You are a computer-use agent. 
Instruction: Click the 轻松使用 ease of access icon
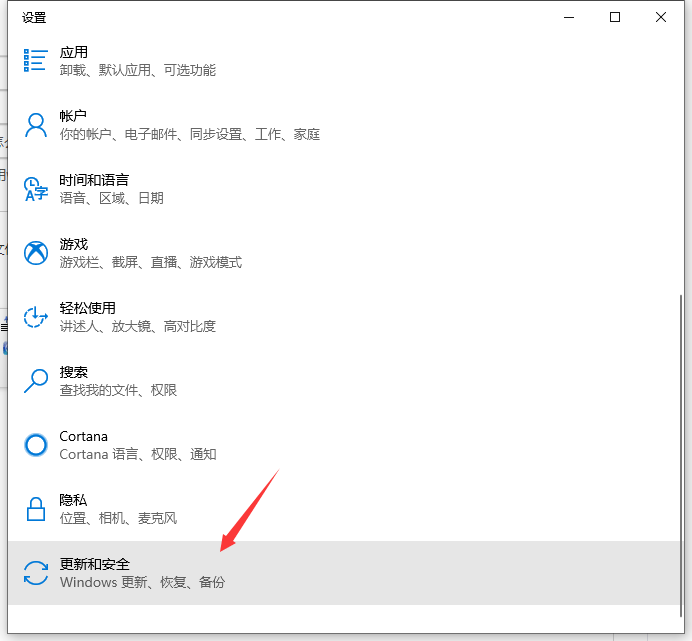point(36,317)
